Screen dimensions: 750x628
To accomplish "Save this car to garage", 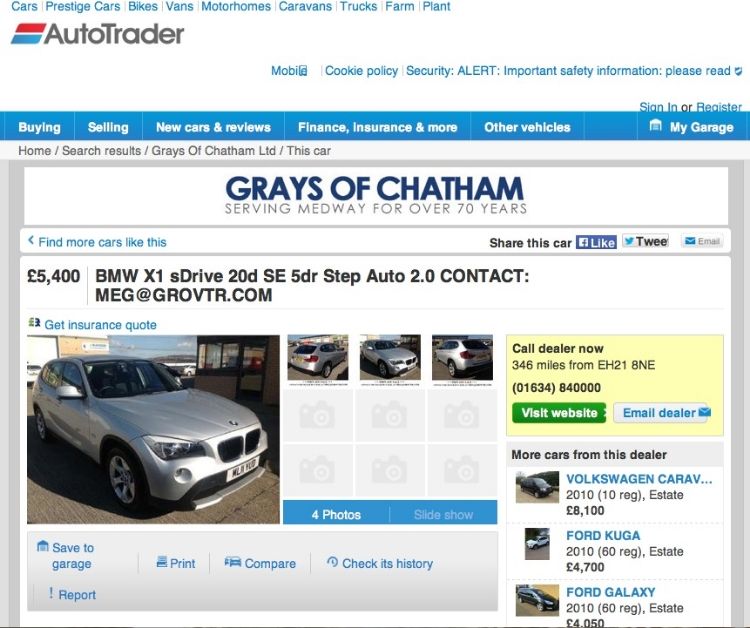I will 66,555.
